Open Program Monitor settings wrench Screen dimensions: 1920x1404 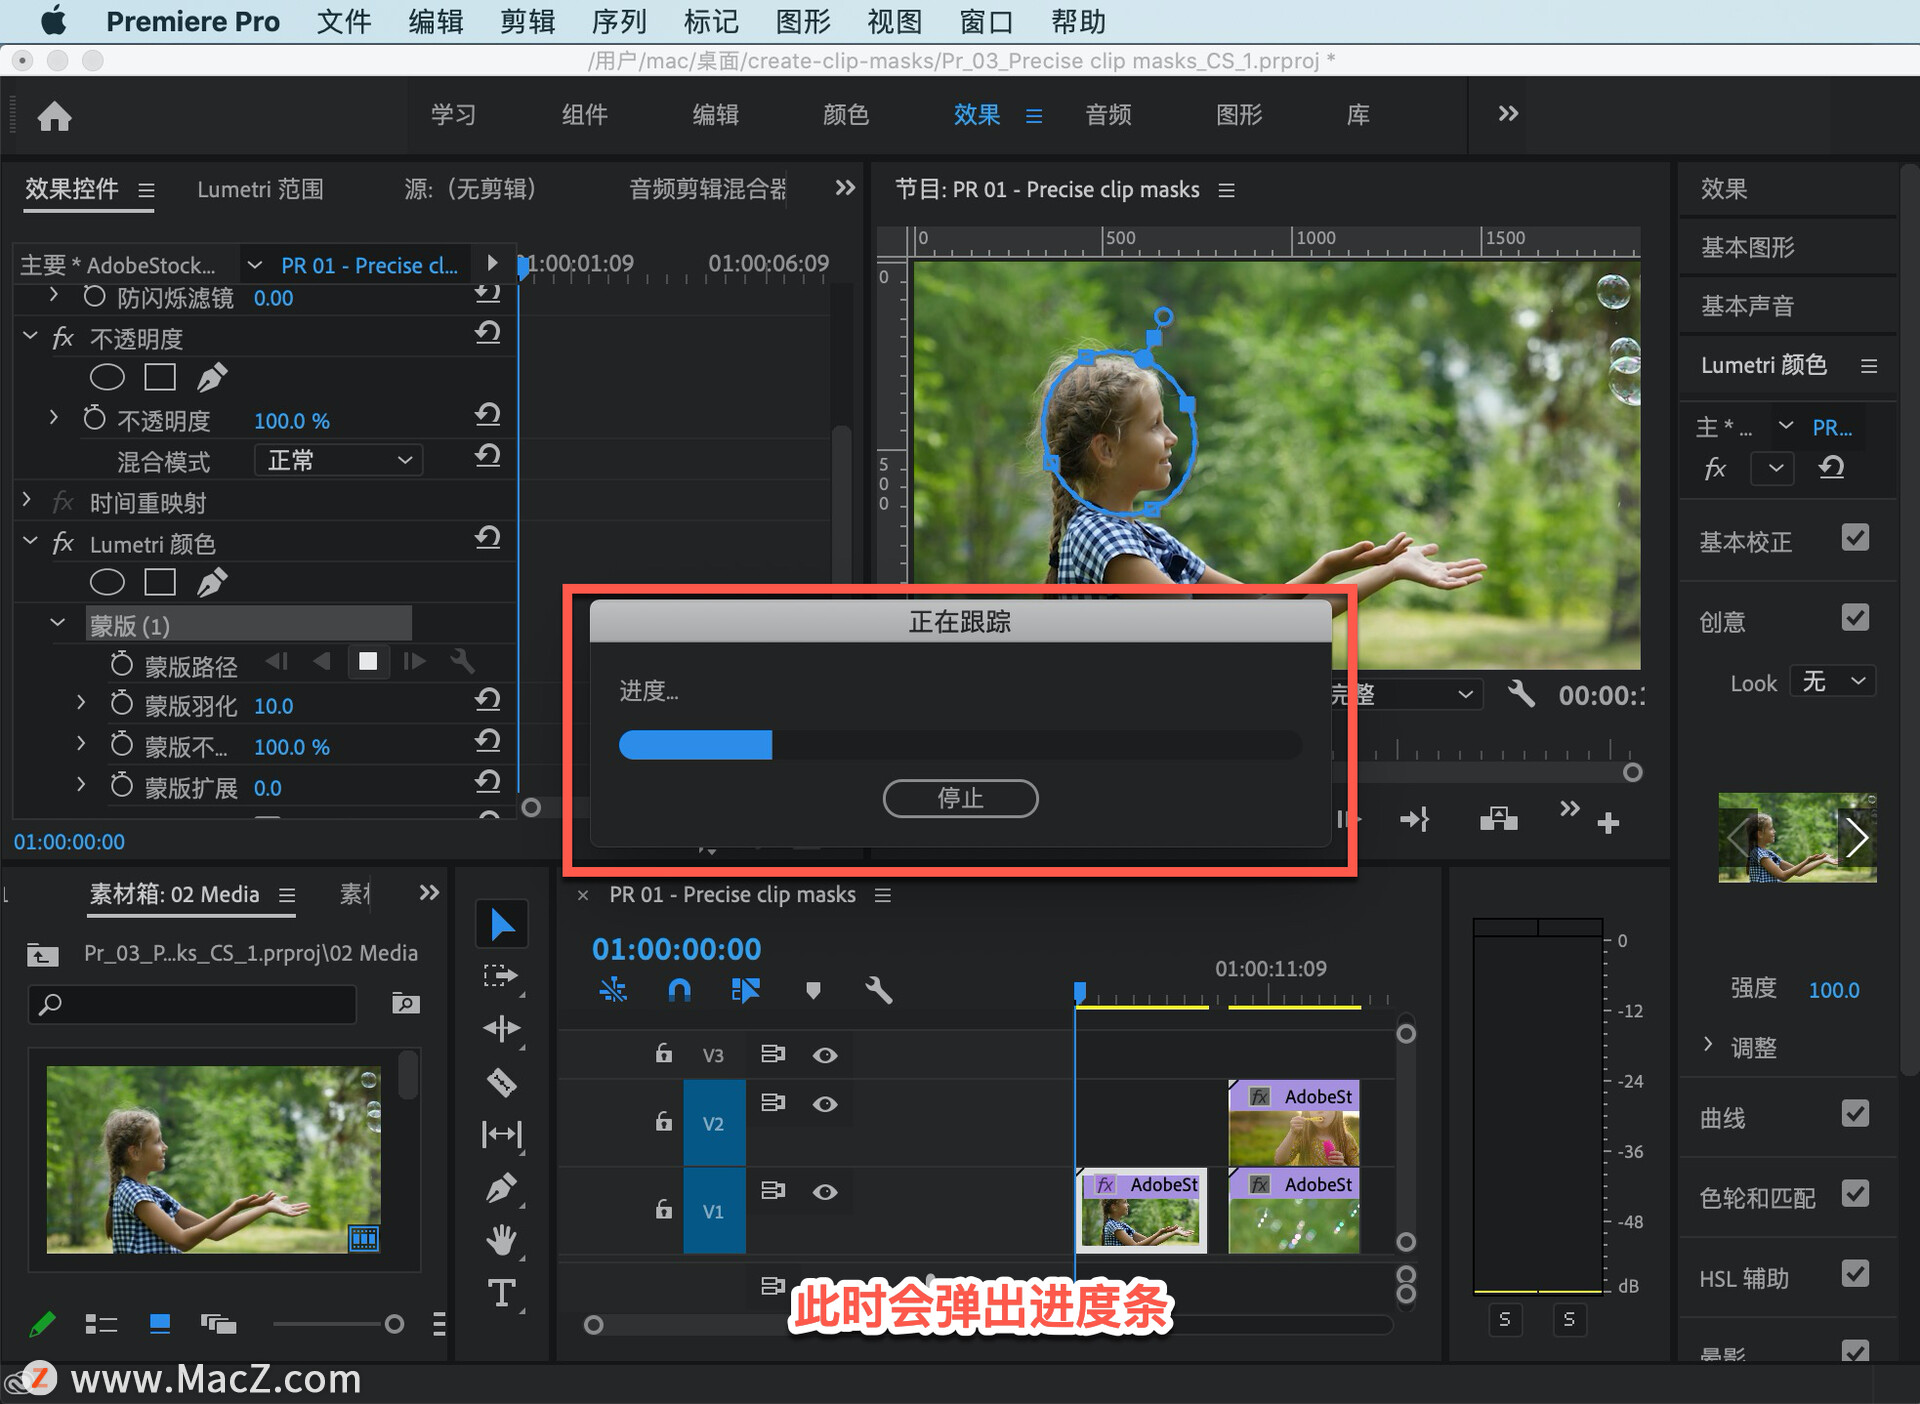[1521, 694]
